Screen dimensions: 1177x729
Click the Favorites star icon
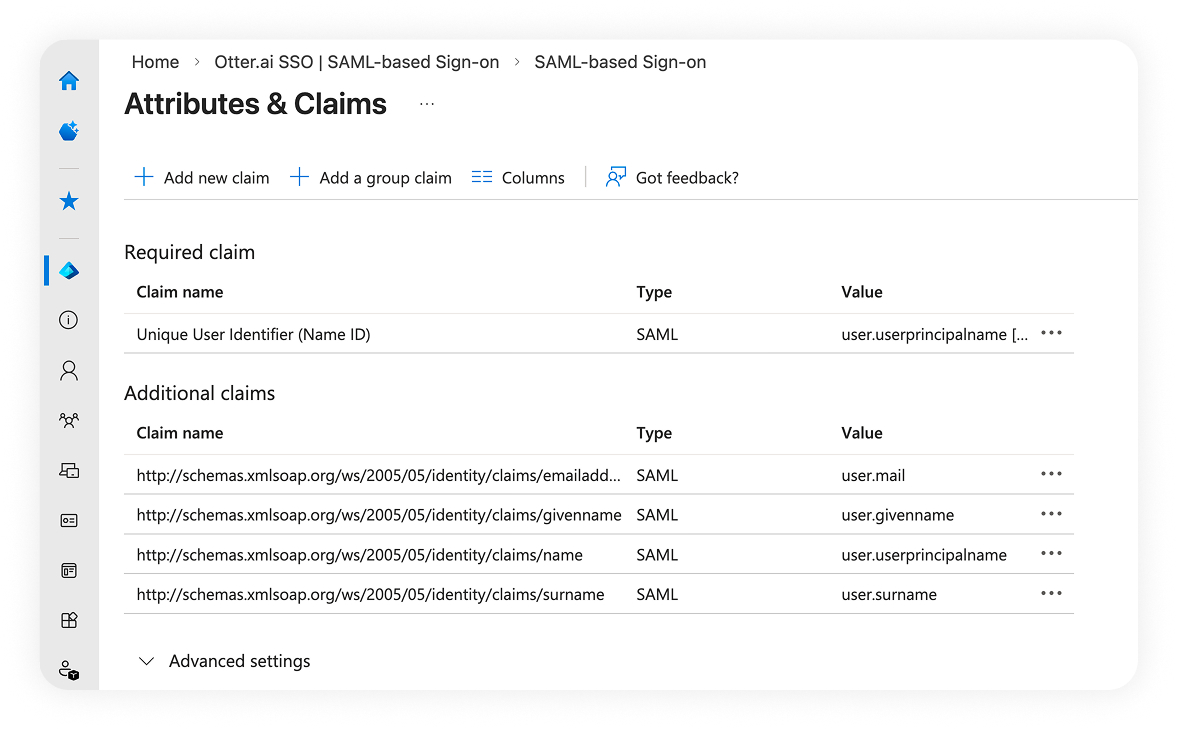click(69, 202)
